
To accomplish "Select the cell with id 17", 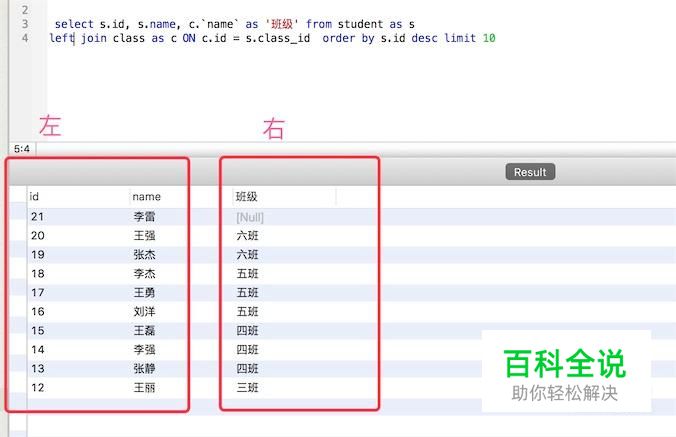I will point(38,293).
